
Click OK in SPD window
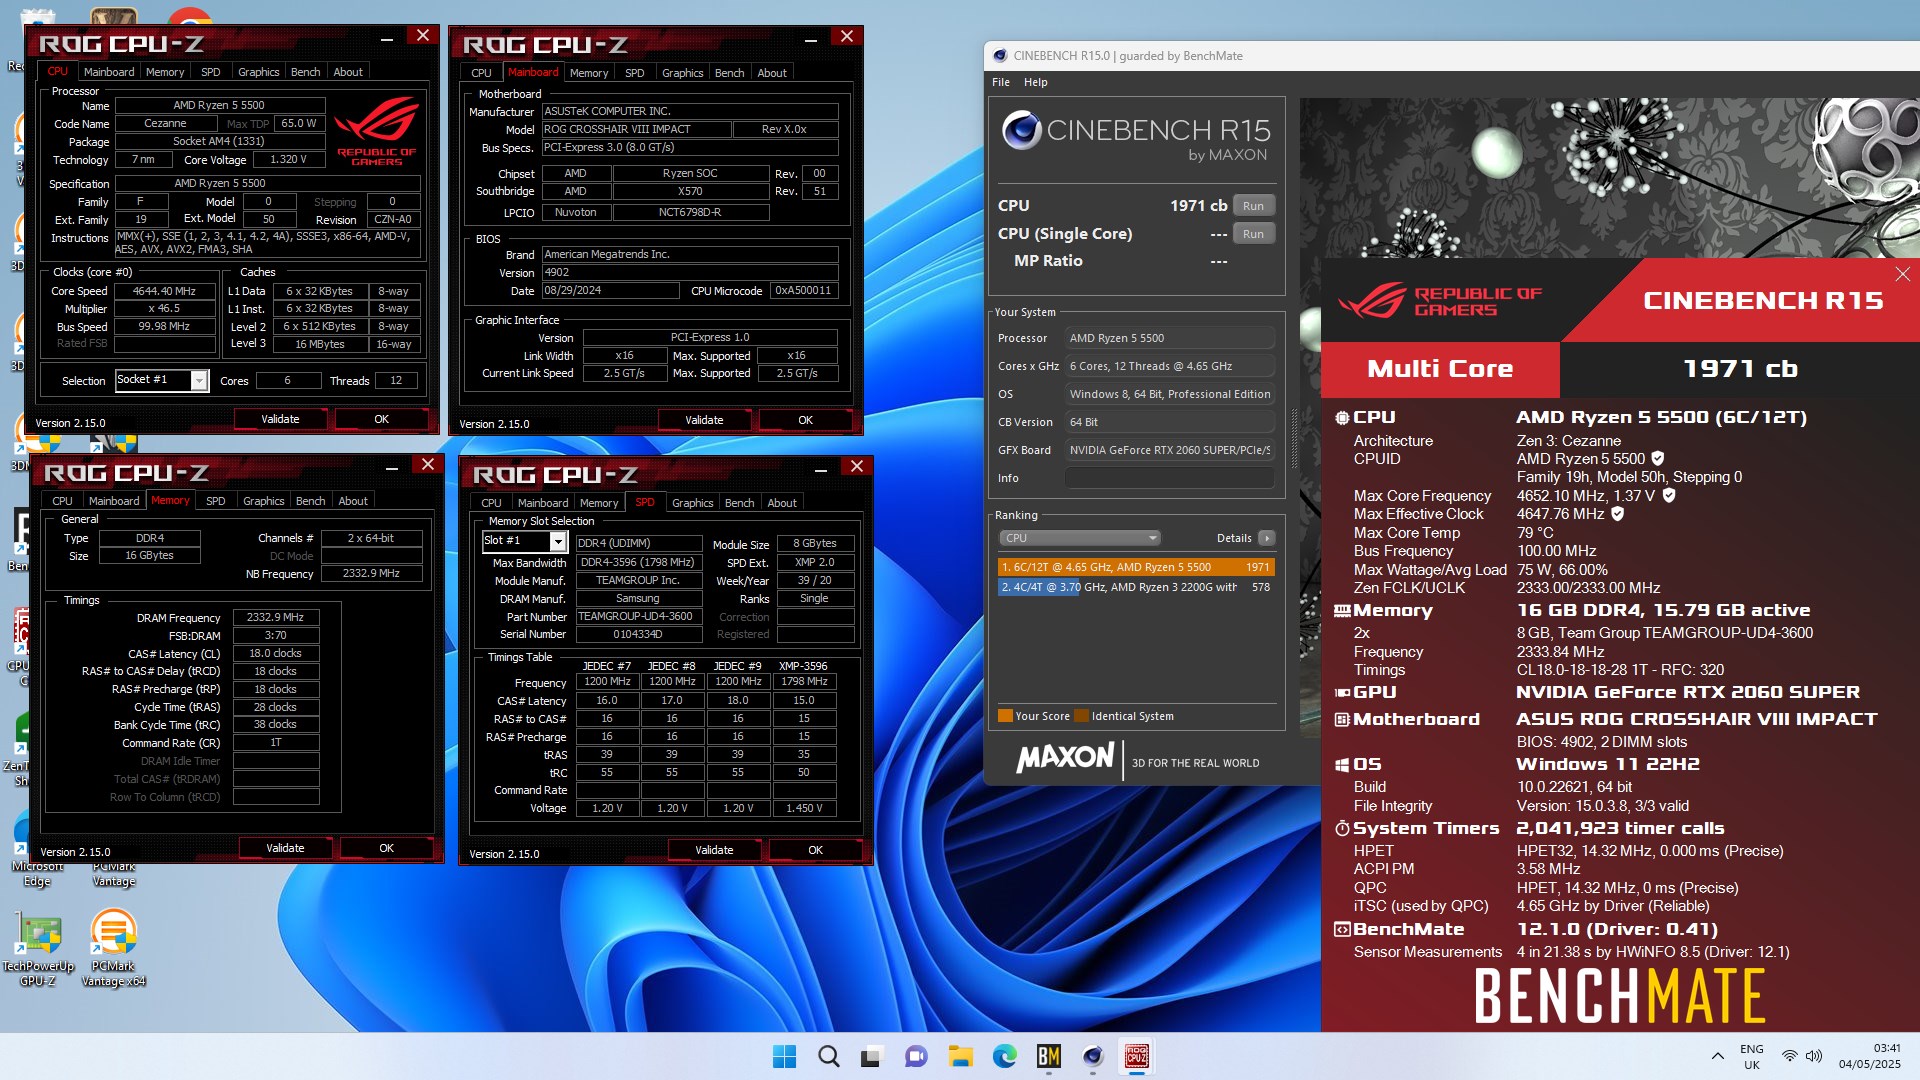coord(816,850)
